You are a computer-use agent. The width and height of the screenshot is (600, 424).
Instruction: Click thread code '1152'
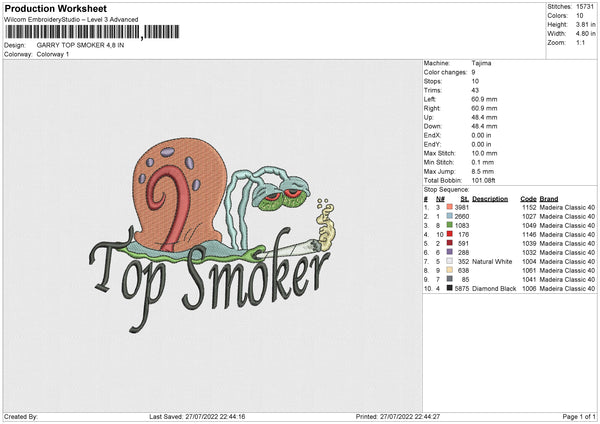click(529, 207)
